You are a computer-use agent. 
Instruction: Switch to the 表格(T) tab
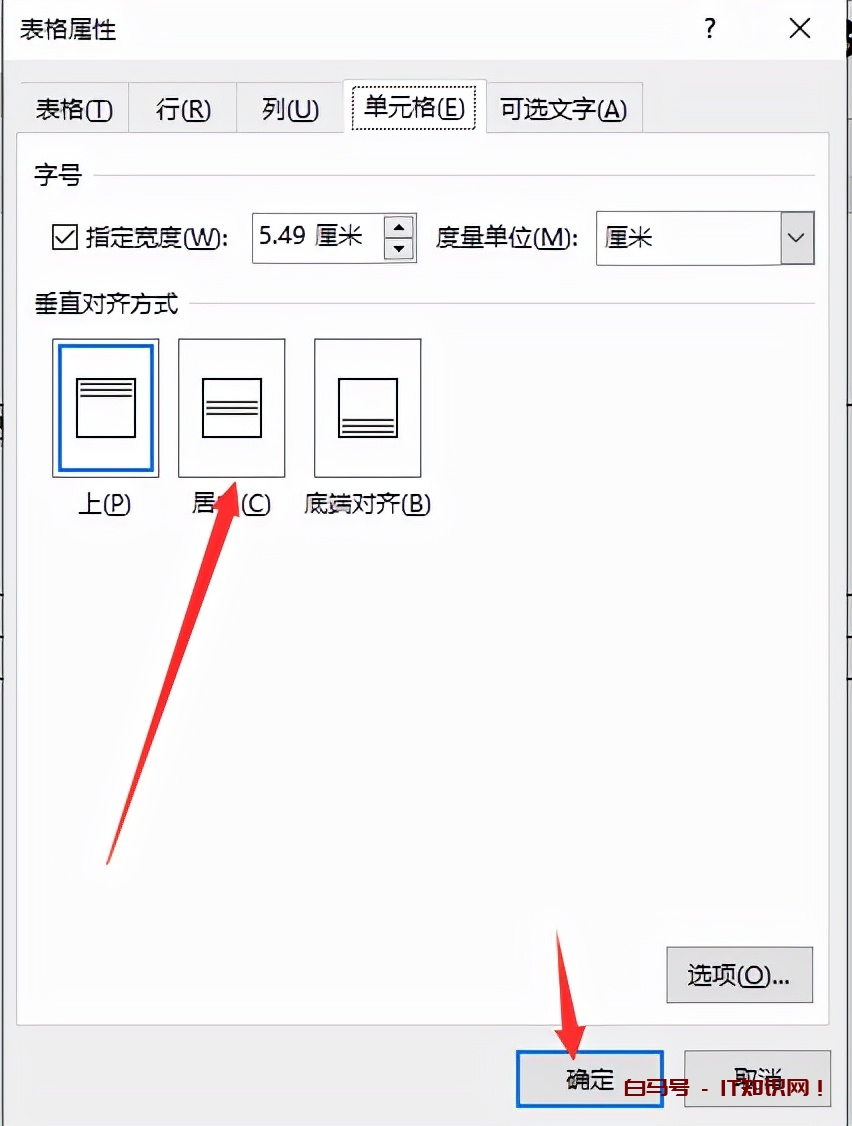click(x=74, y=109)
